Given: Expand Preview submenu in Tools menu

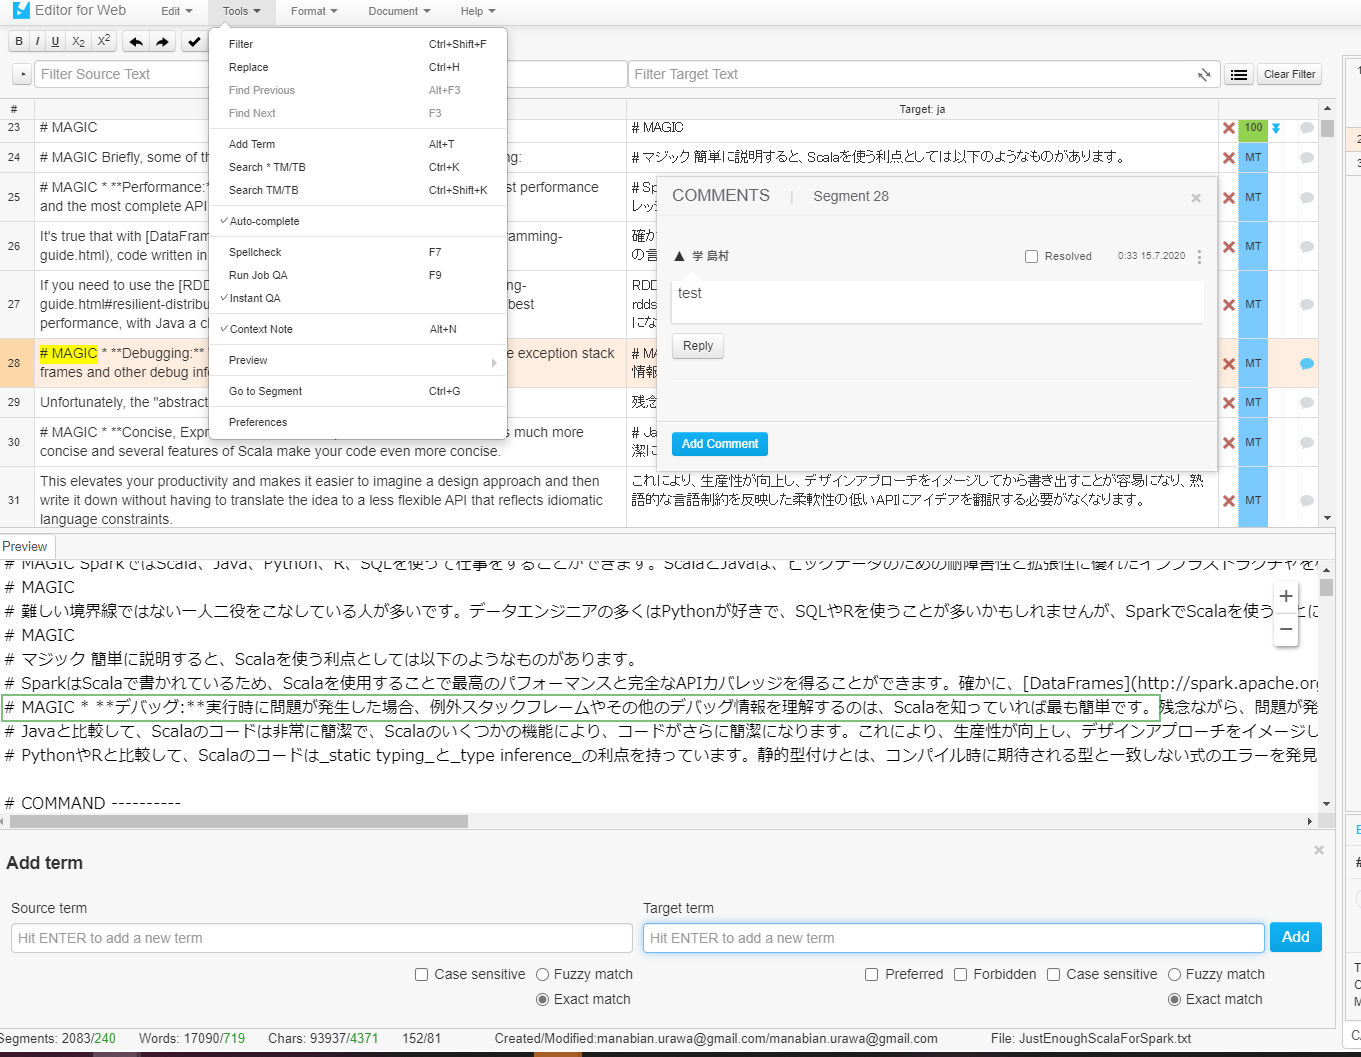Looking at the screenshot, I should click(358, 360).
